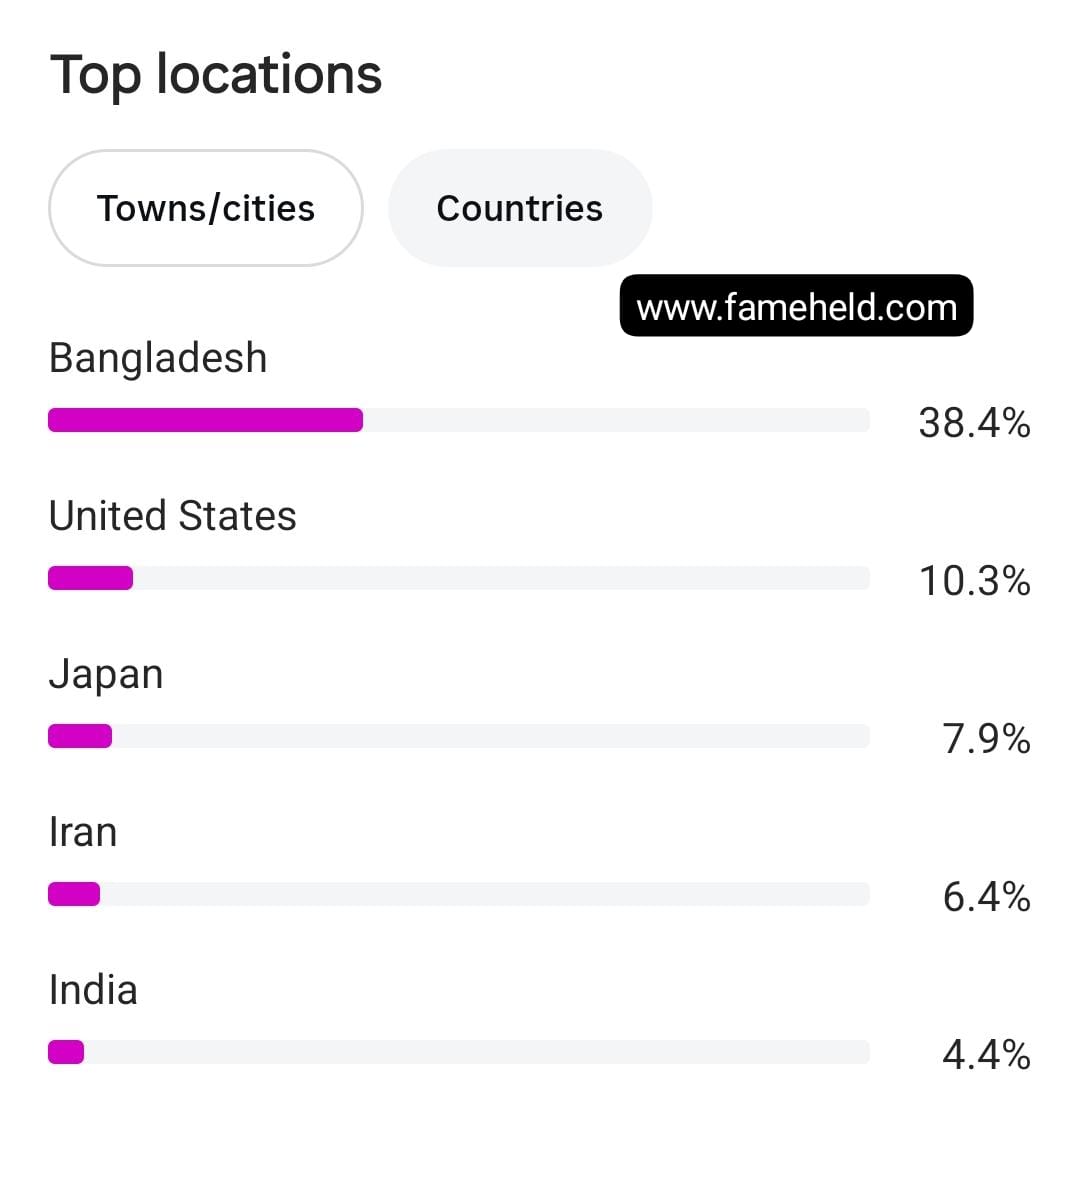Tap the 4.4% percentage value
The image size is (1080, 1178).
[x=986, y=1055]
